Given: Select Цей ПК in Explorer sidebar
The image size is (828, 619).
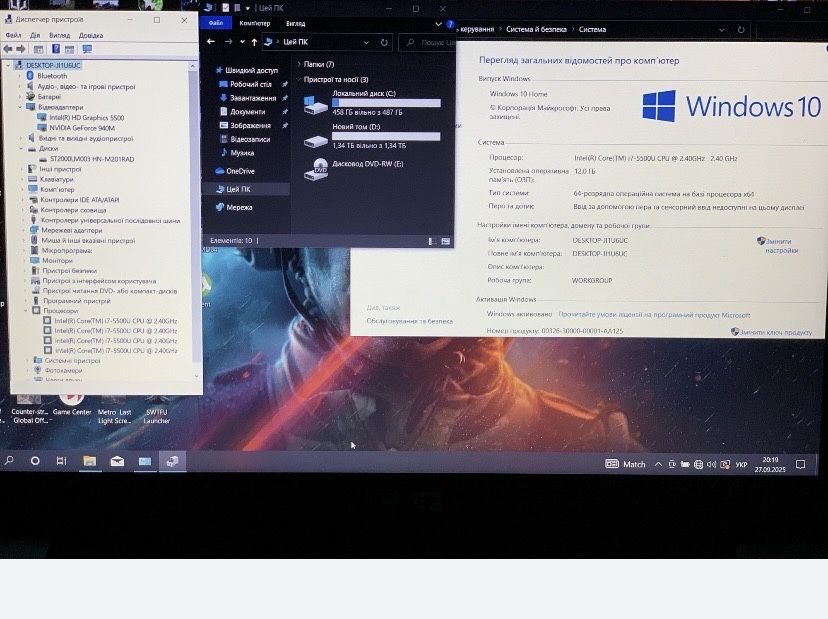Looking at the screenshot, I should point(238,189).
